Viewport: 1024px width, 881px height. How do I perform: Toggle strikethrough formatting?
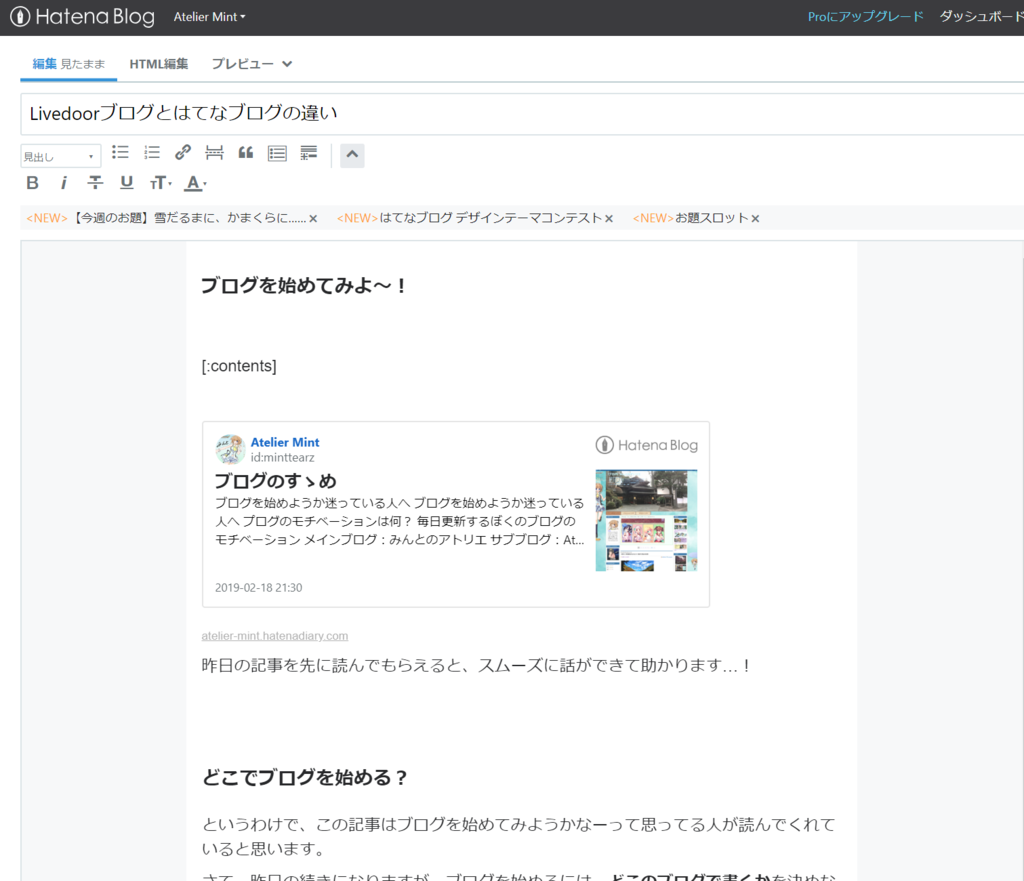tap(95, 183)
